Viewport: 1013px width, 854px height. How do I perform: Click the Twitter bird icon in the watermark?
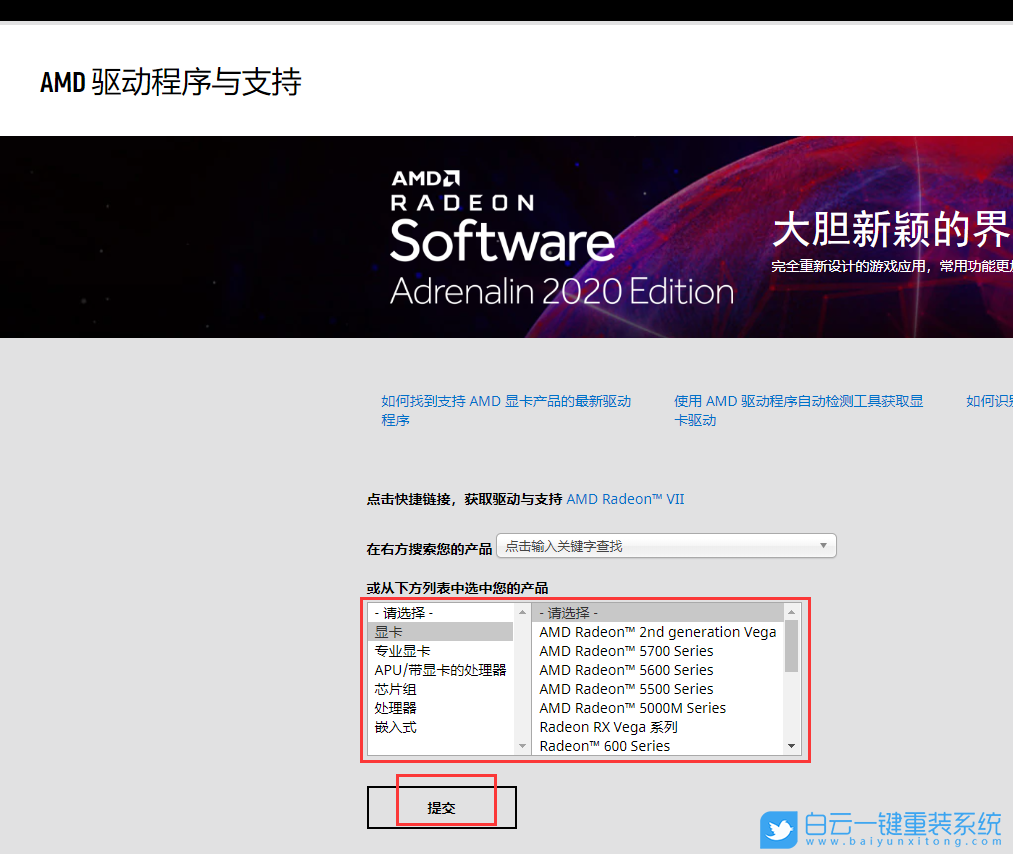click(x=779, y=829)
